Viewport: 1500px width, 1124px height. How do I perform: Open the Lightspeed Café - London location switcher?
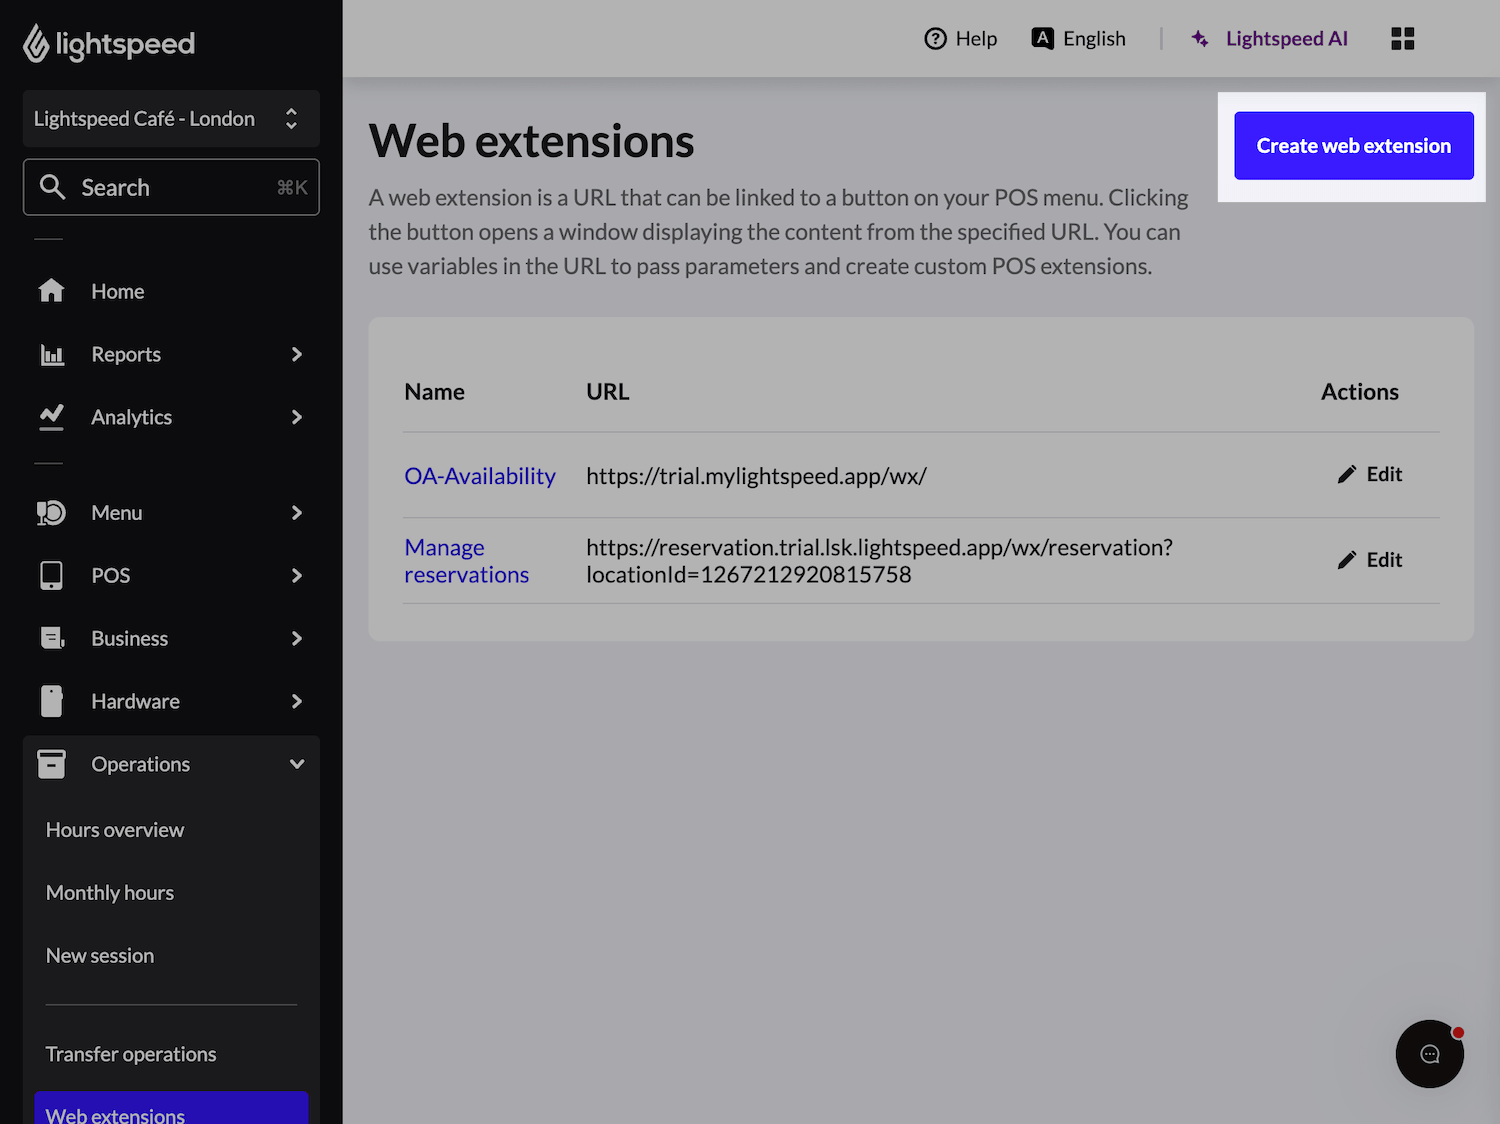(171, 119)
